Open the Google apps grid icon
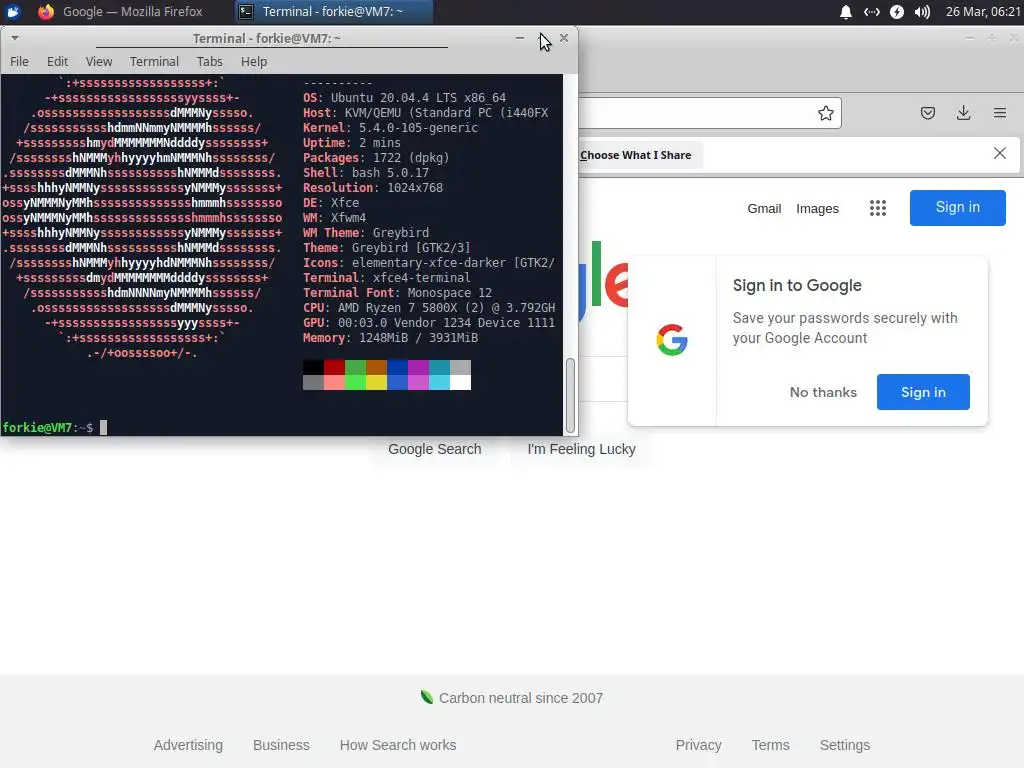 tap(878, 208)
